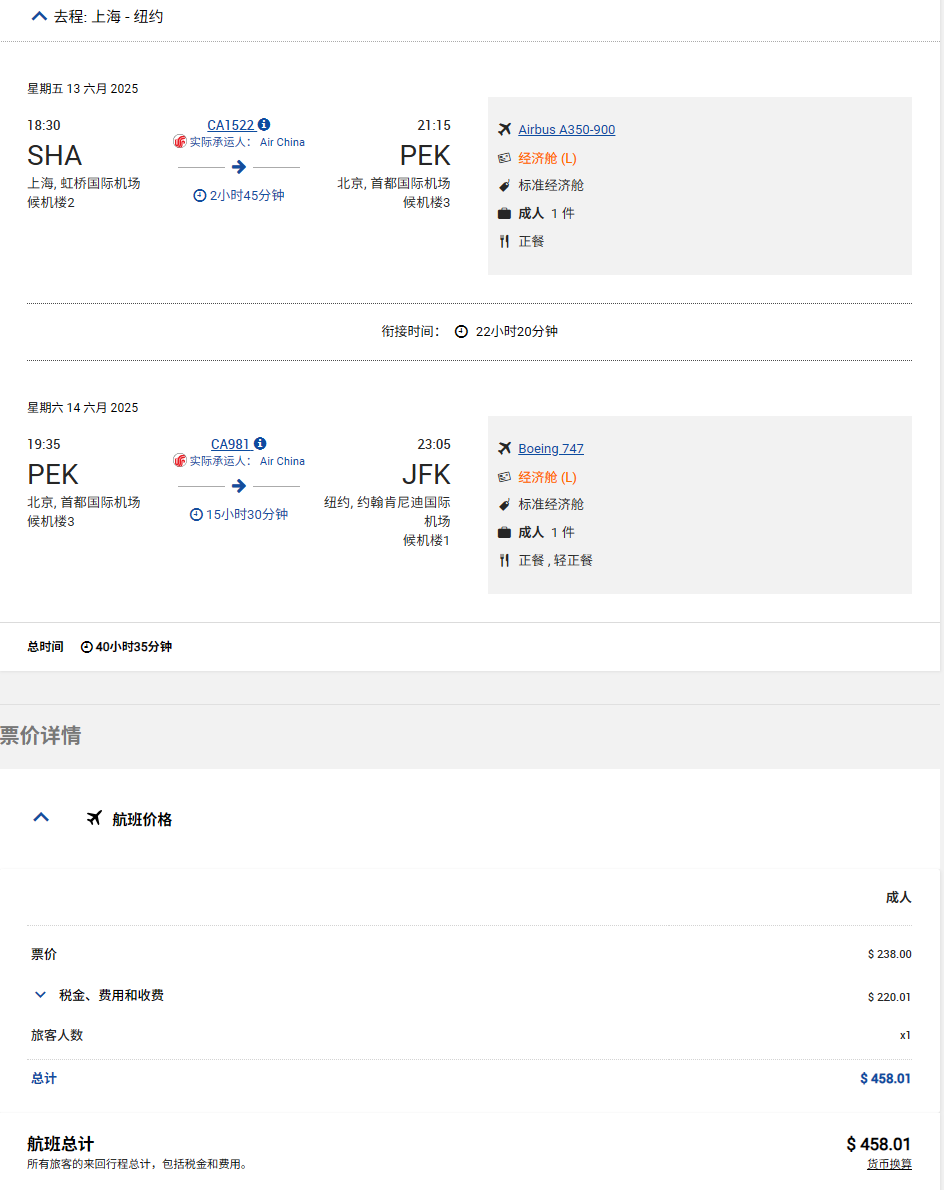The height and width of the screenshot is (1190, 944).
Task: Click the connection time clock icon
Action: tap(461, 332)
